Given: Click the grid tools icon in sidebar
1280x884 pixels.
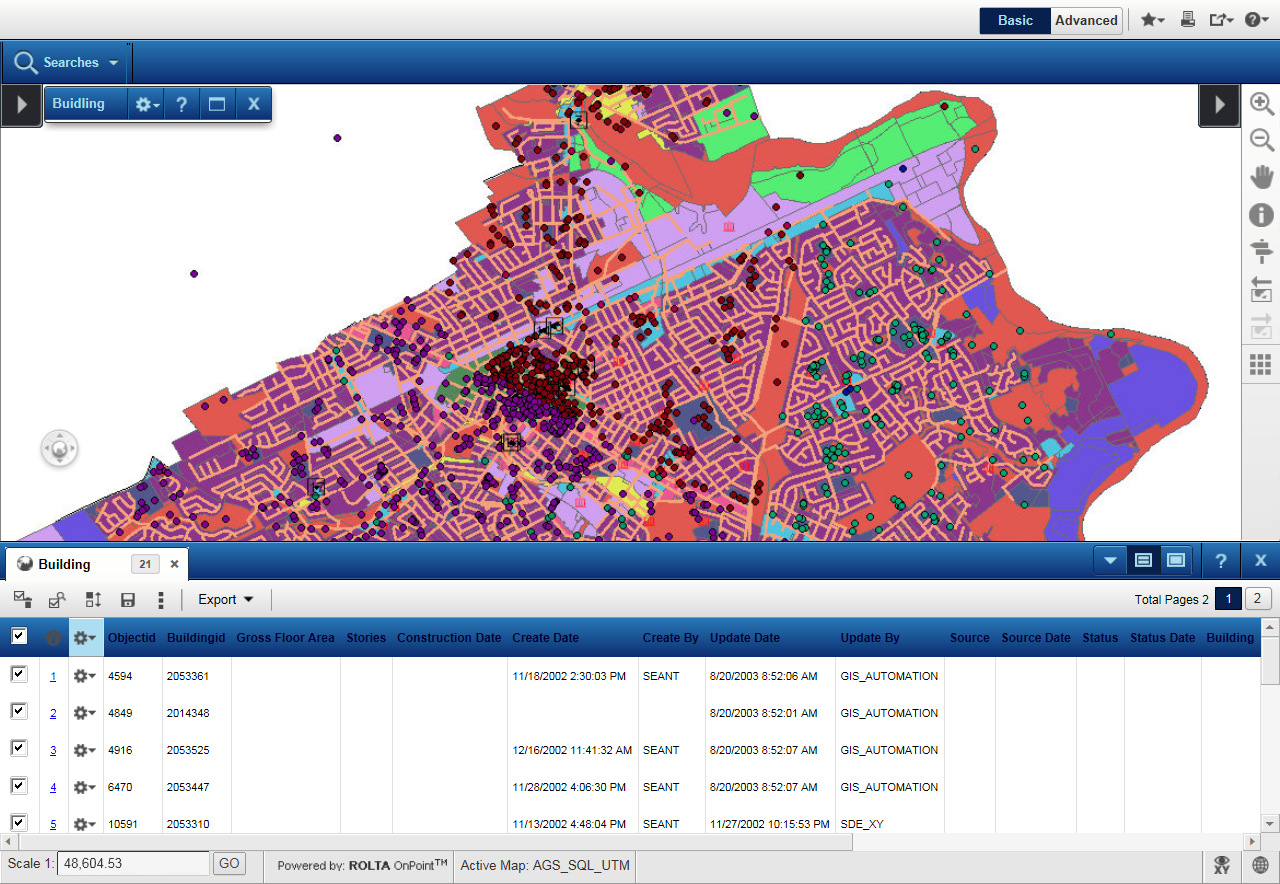Looking at the screenshot, I should 1262,365.
